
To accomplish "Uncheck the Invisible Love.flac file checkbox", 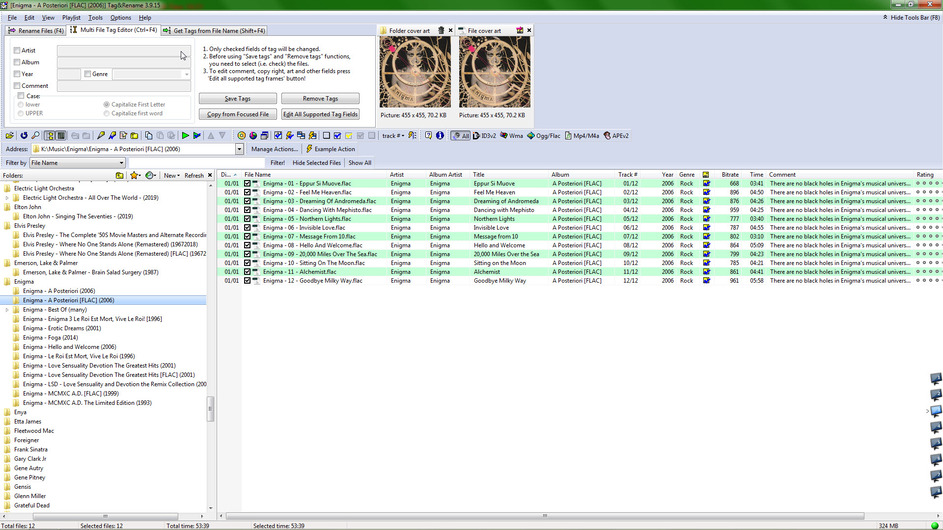I will 247,227.
